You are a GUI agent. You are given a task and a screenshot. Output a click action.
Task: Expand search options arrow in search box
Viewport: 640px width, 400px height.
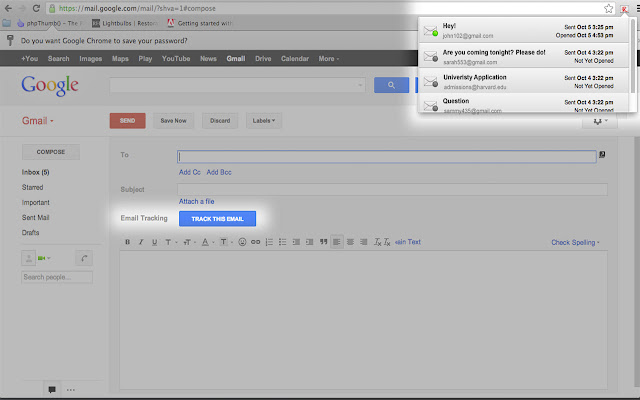pos(360,85)
